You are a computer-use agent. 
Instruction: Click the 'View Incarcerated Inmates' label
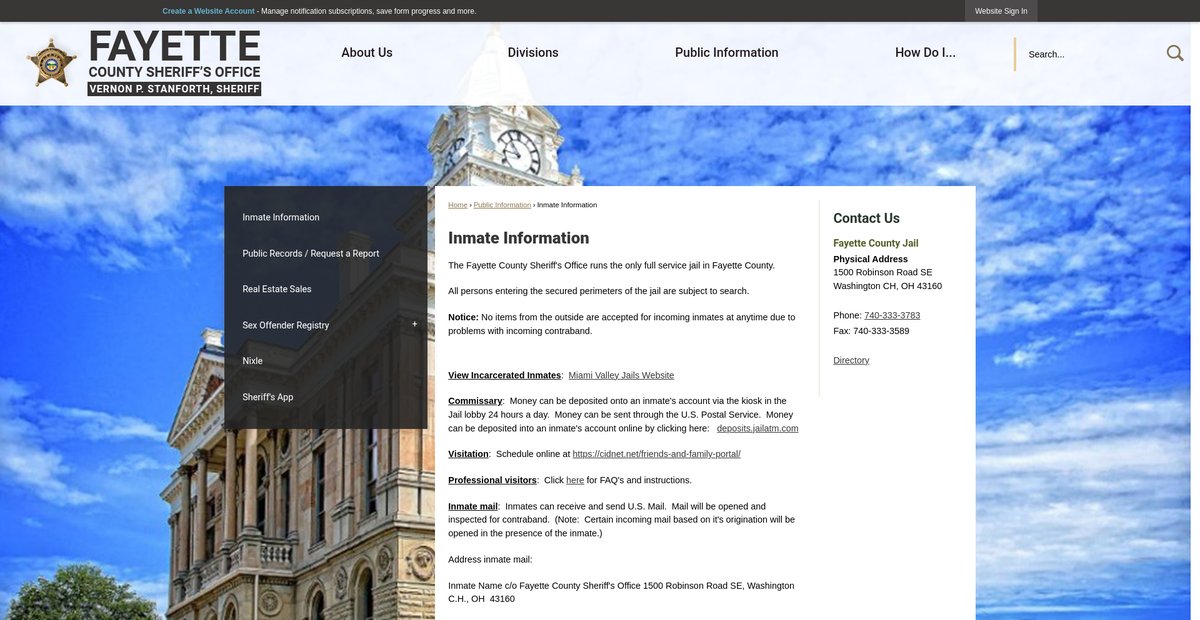(504, 375)
